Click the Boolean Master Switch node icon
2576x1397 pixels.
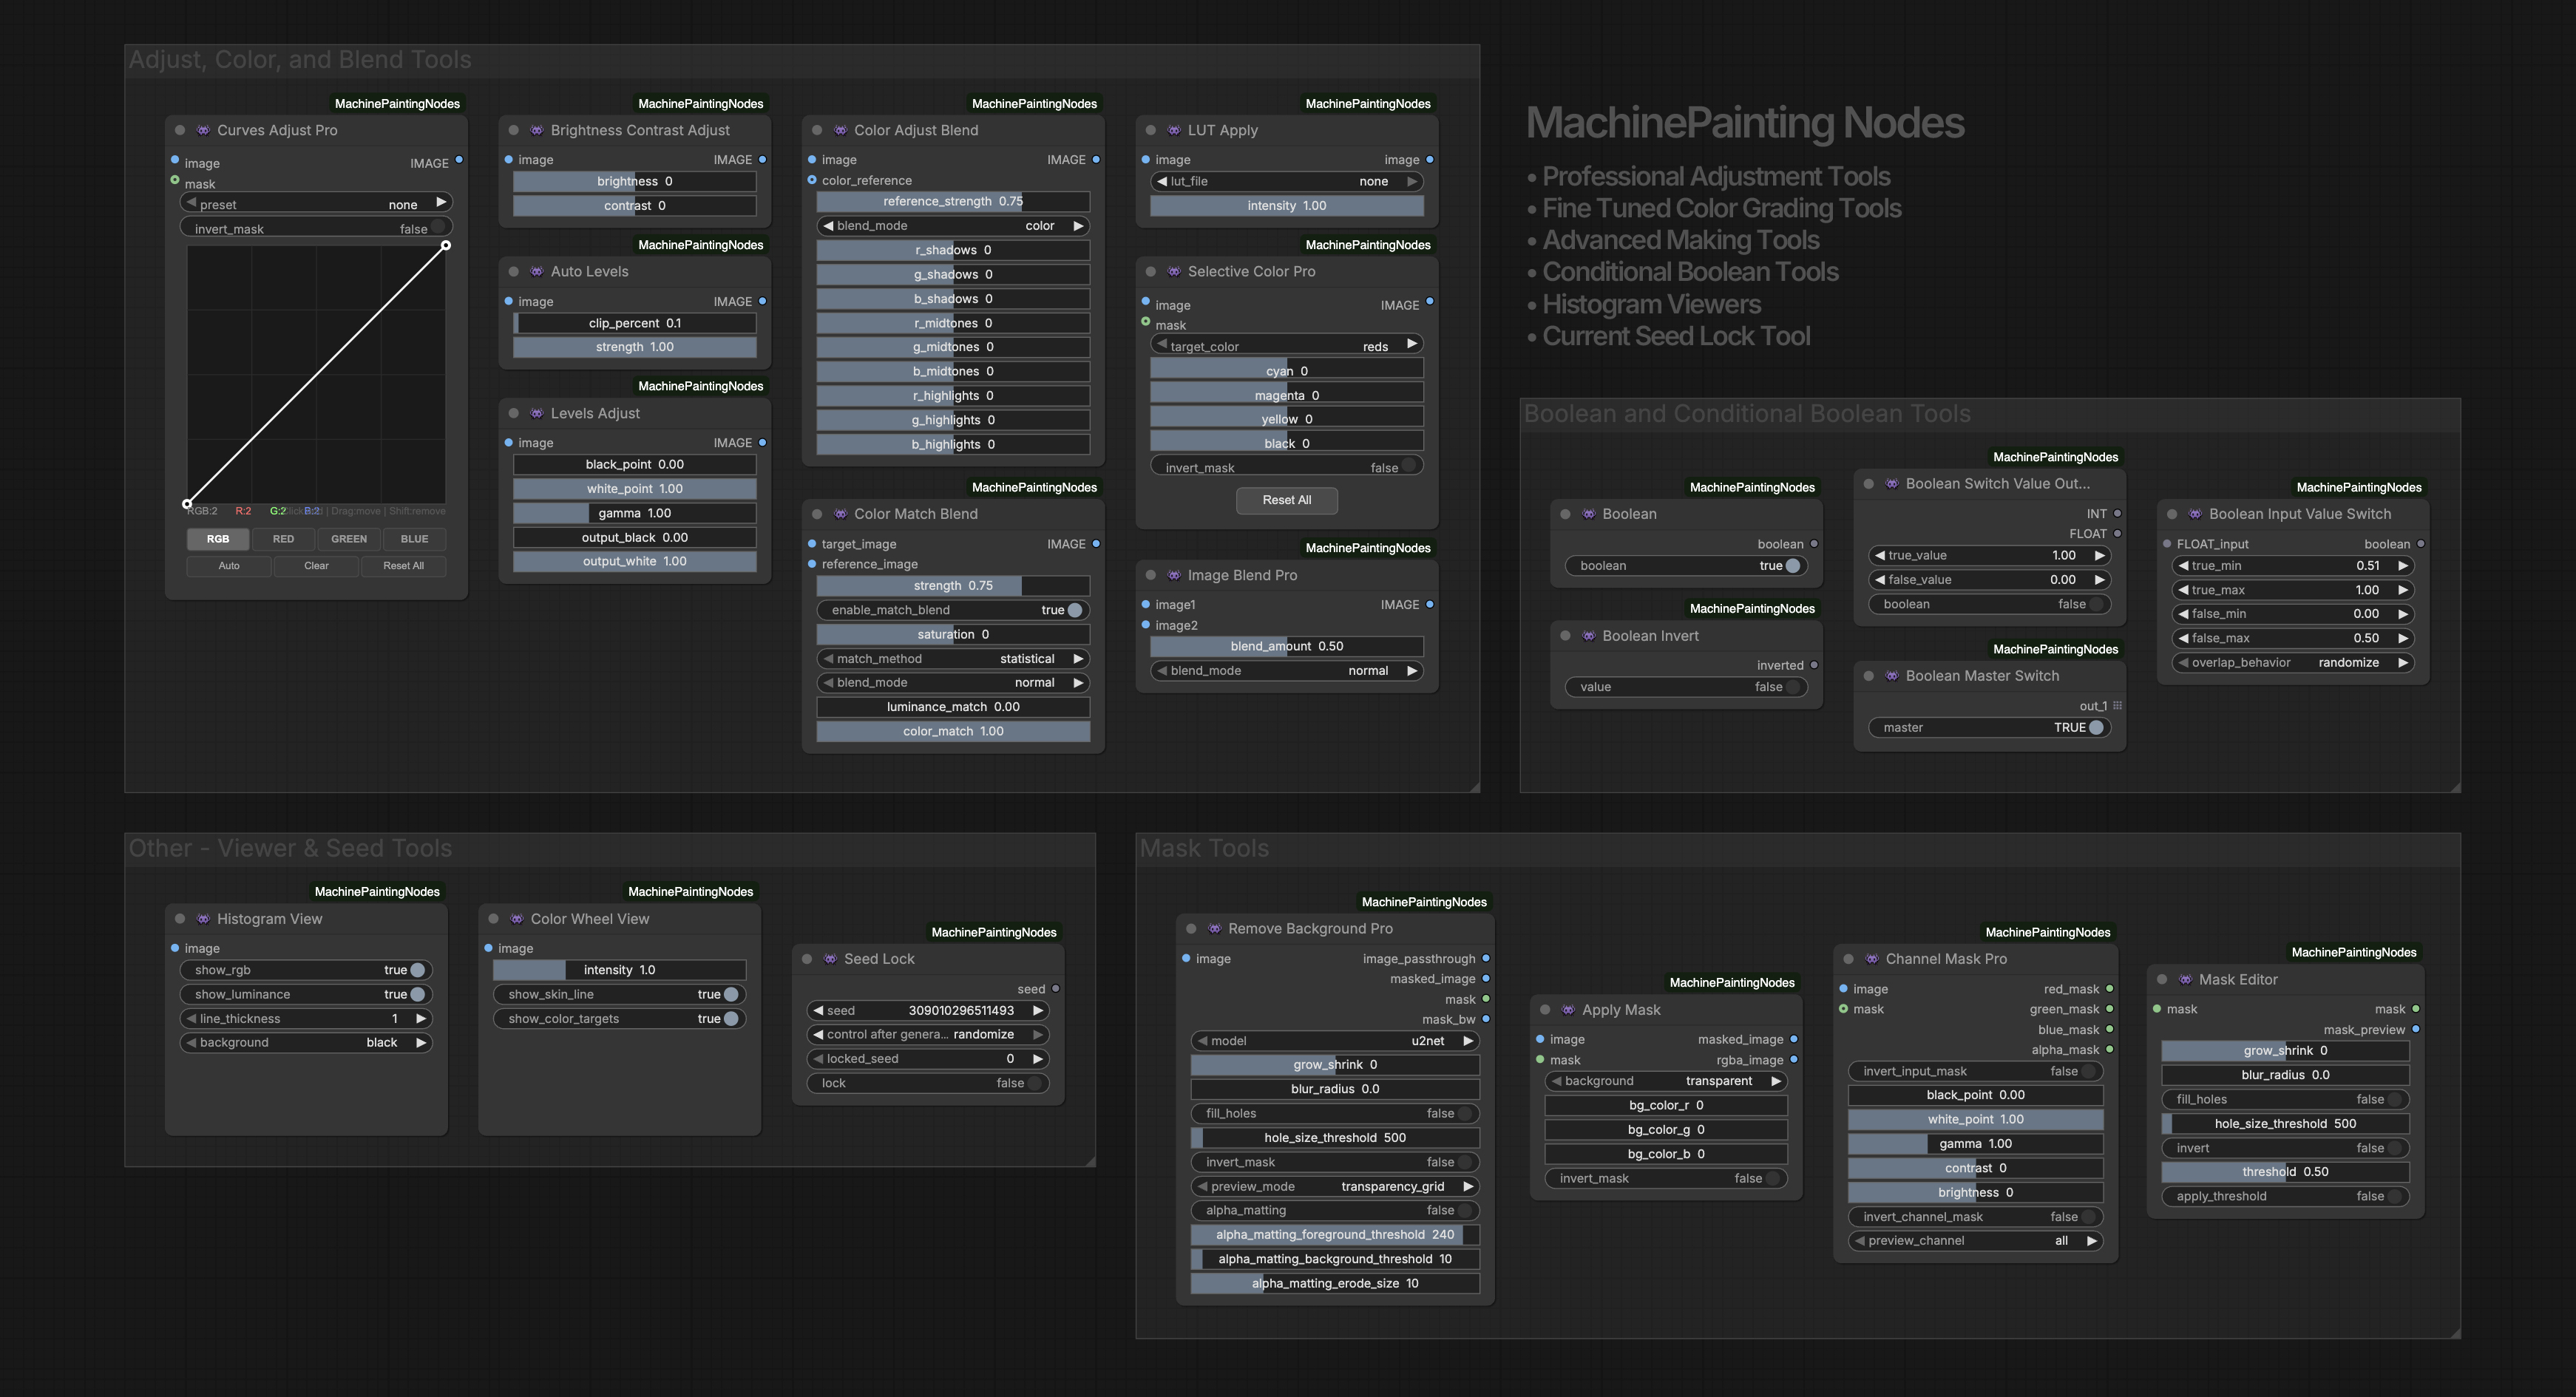click(x=1892, y=676)
